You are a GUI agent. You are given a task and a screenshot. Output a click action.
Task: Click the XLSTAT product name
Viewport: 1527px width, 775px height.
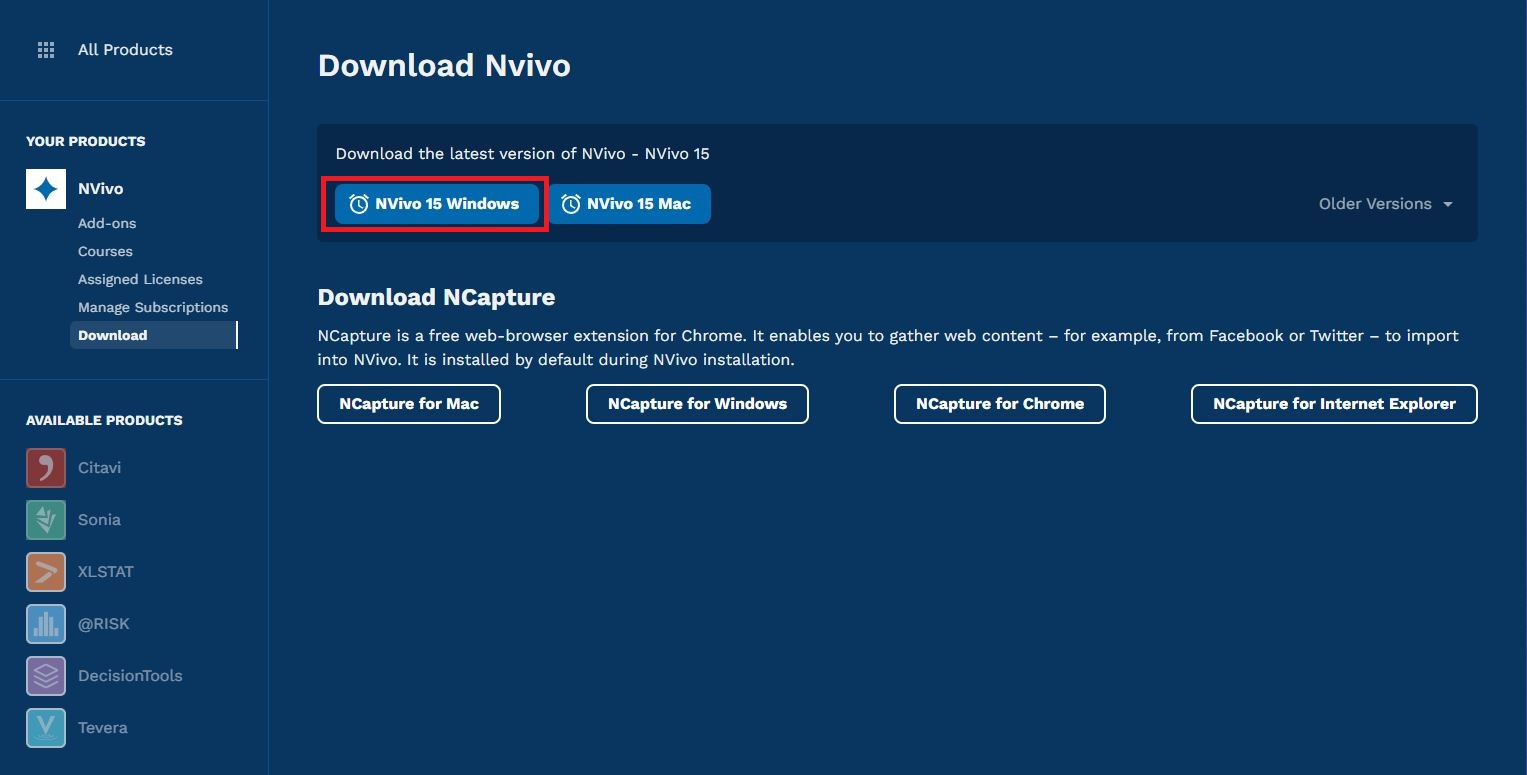click(x=106, y=572)
